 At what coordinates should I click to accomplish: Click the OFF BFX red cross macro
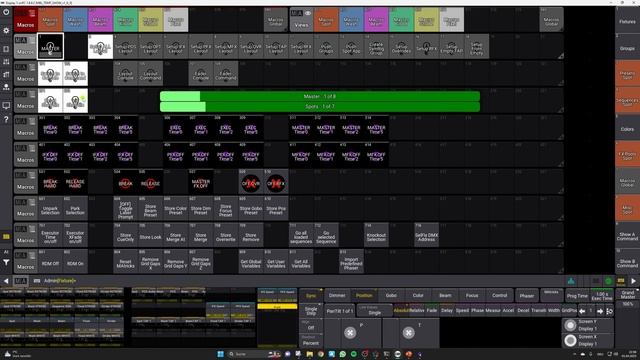276,183
